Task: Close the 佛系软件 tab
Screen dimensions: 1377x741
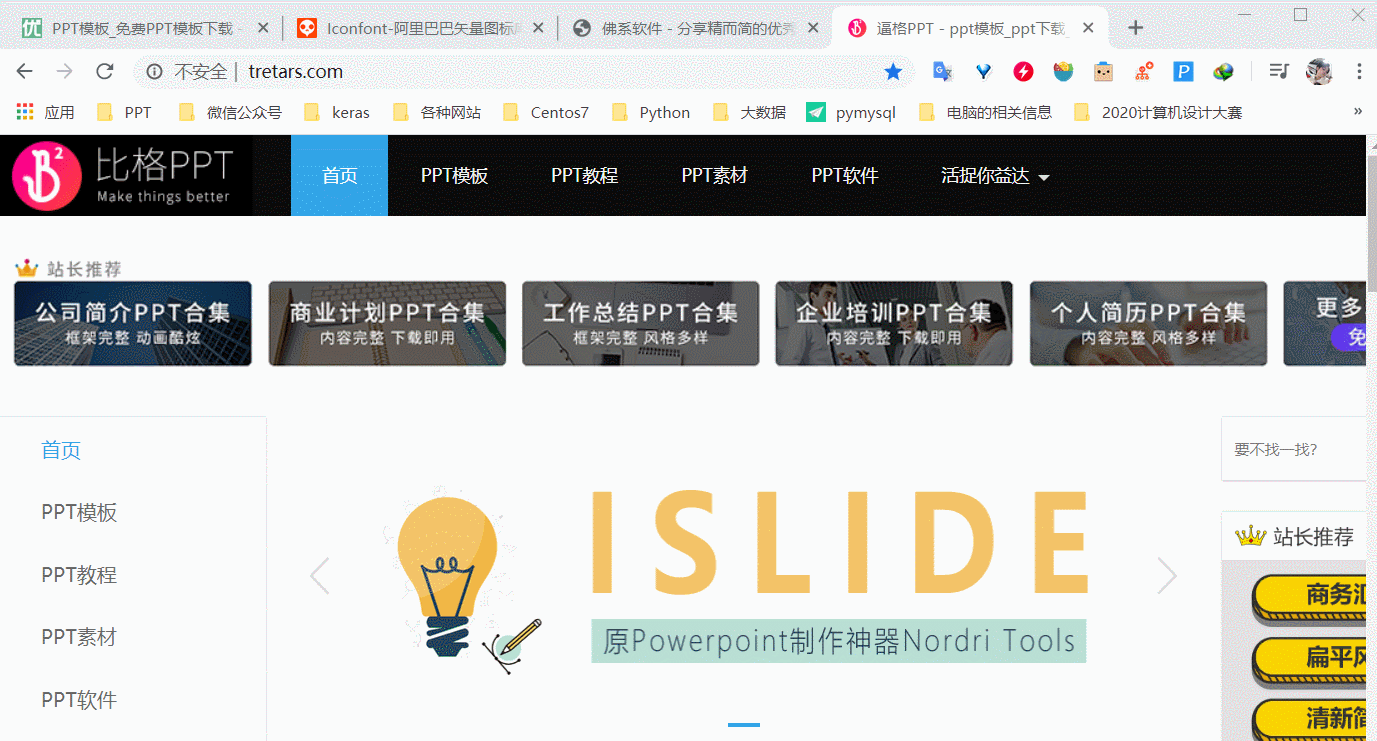Action: tap(813, 28)
